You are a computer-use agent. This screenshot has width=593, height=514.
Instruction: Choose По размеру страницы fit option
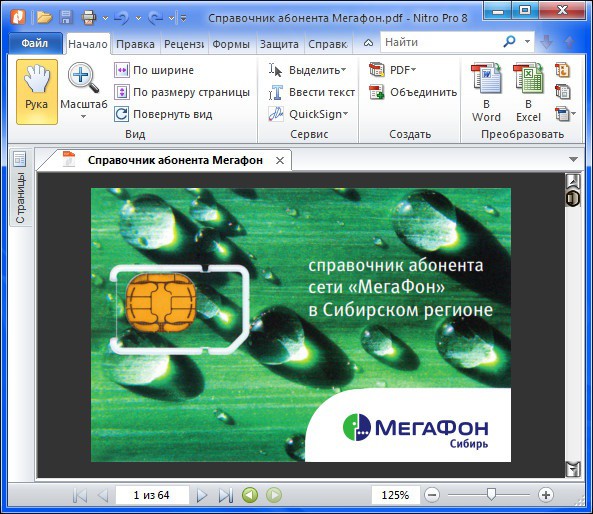182,92
